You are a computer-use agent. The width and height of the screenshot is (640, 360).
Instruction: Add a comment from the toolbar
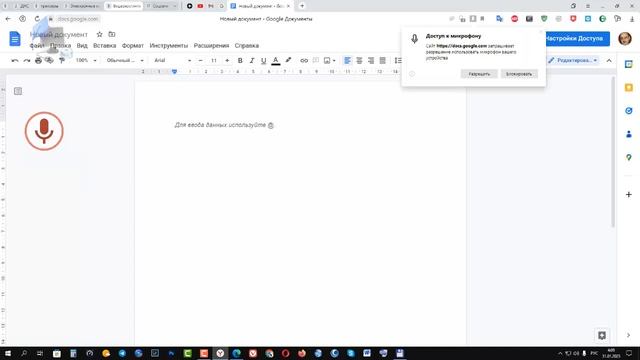pyautogui.click(x=316, y=60)
